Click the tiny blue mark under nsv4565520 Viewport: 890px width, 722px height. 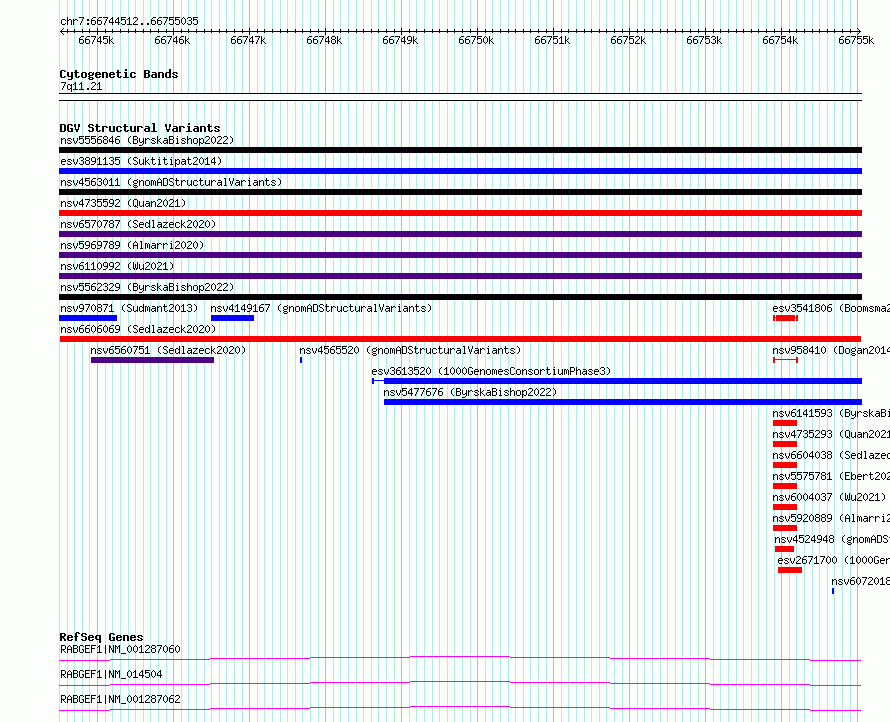point(301,360)
